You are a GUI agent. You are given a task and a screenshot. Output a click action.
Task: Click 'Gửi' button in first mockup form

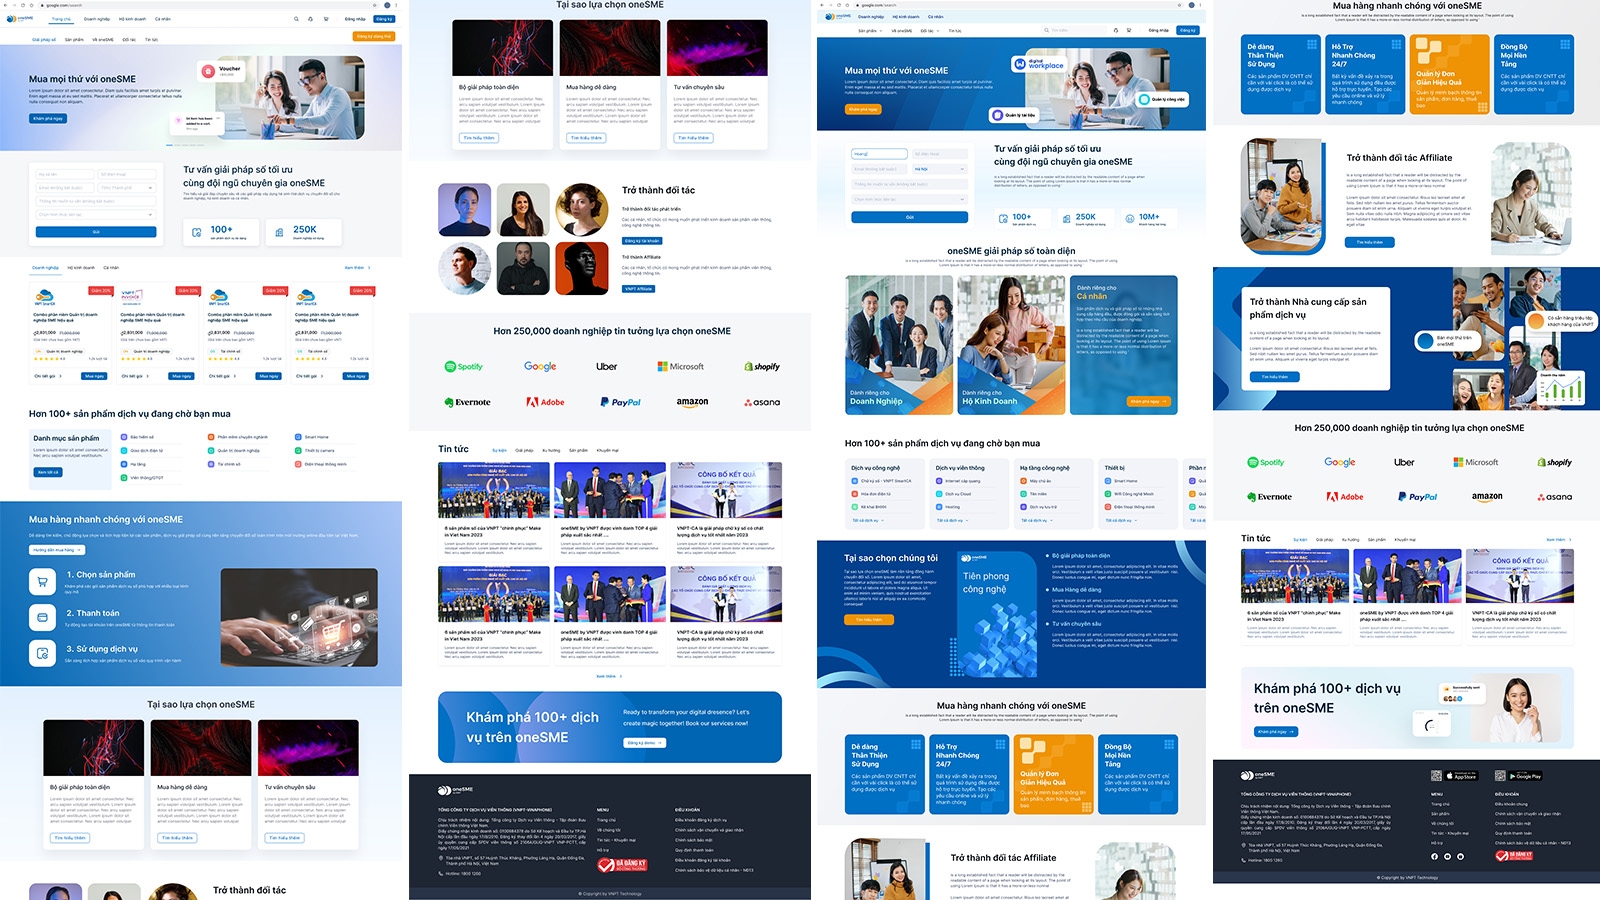point(96,232)
